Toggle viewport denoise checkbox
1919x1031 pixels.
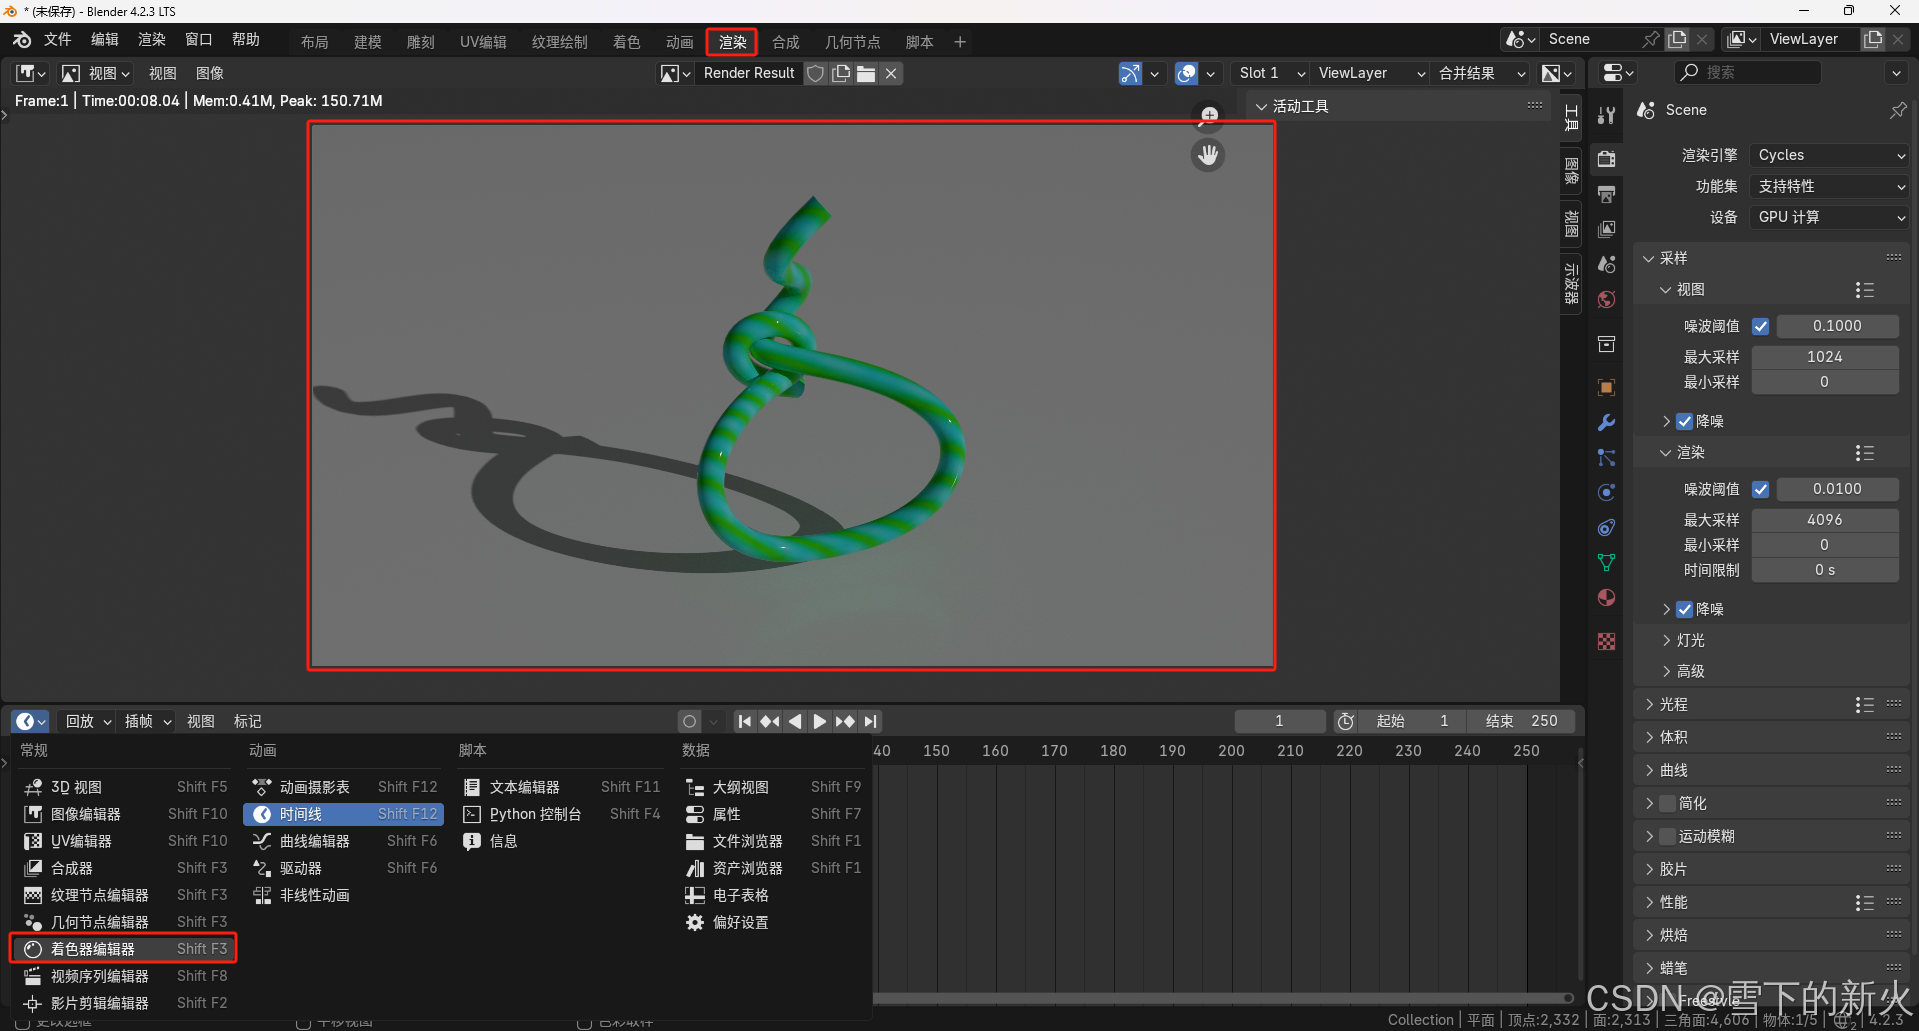coord(1685,421)
